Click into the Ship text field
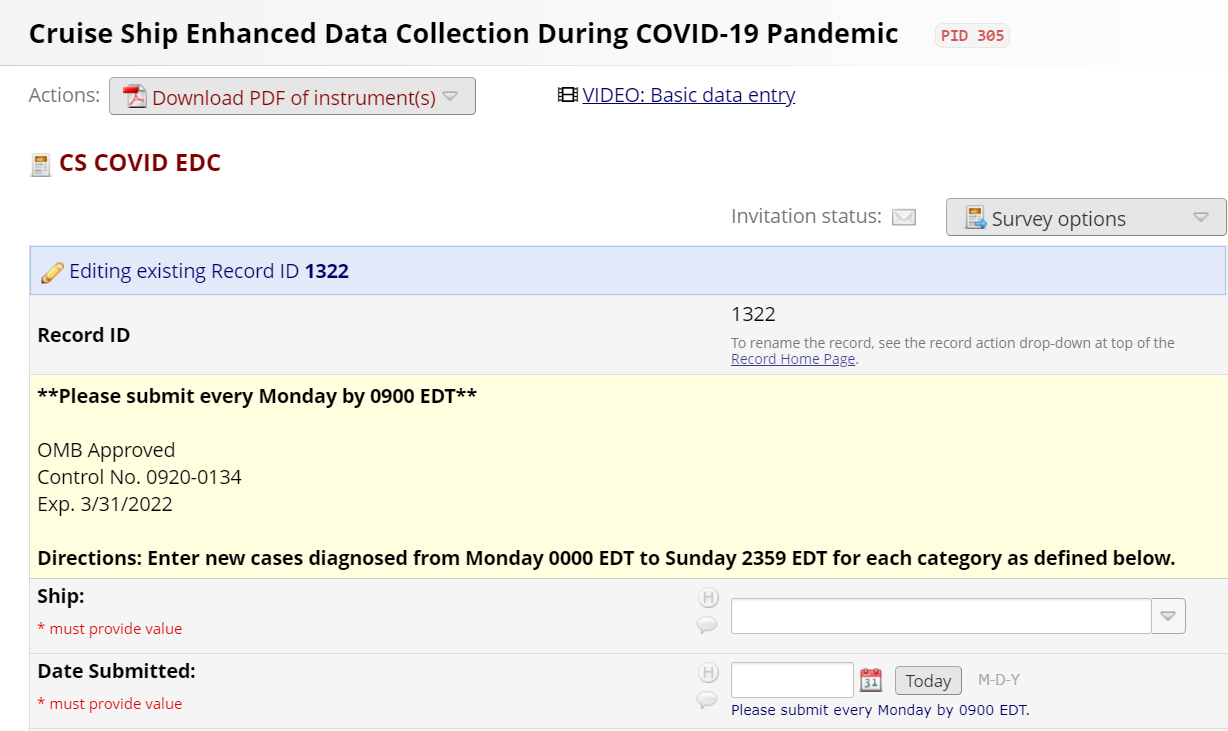The image size is (1228, 731). tap(940, 616)
